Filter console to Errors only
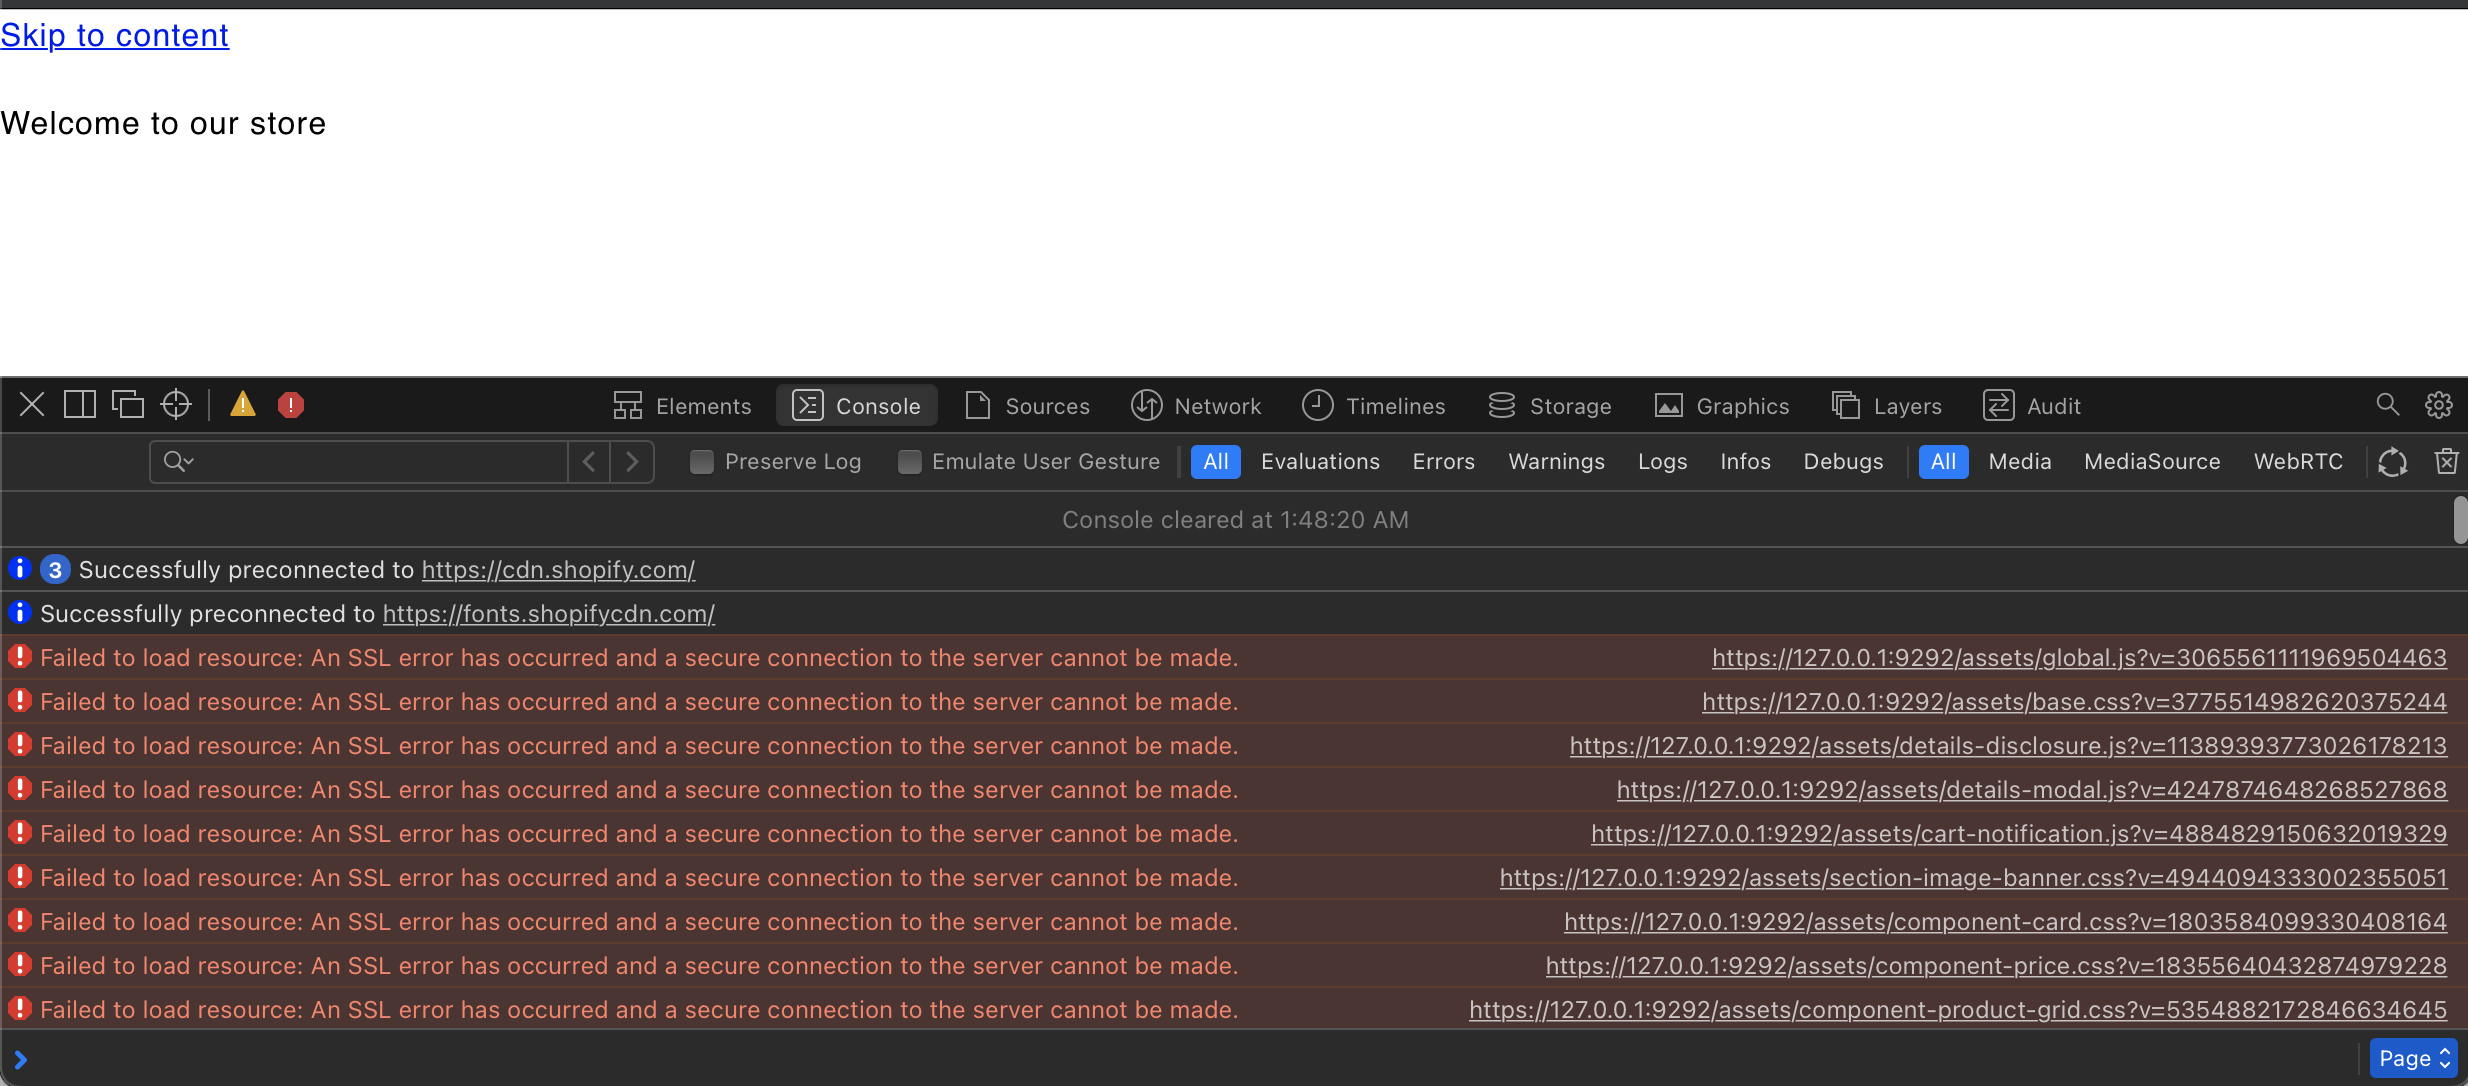2468x1086 pixels. click(1443, 461)
